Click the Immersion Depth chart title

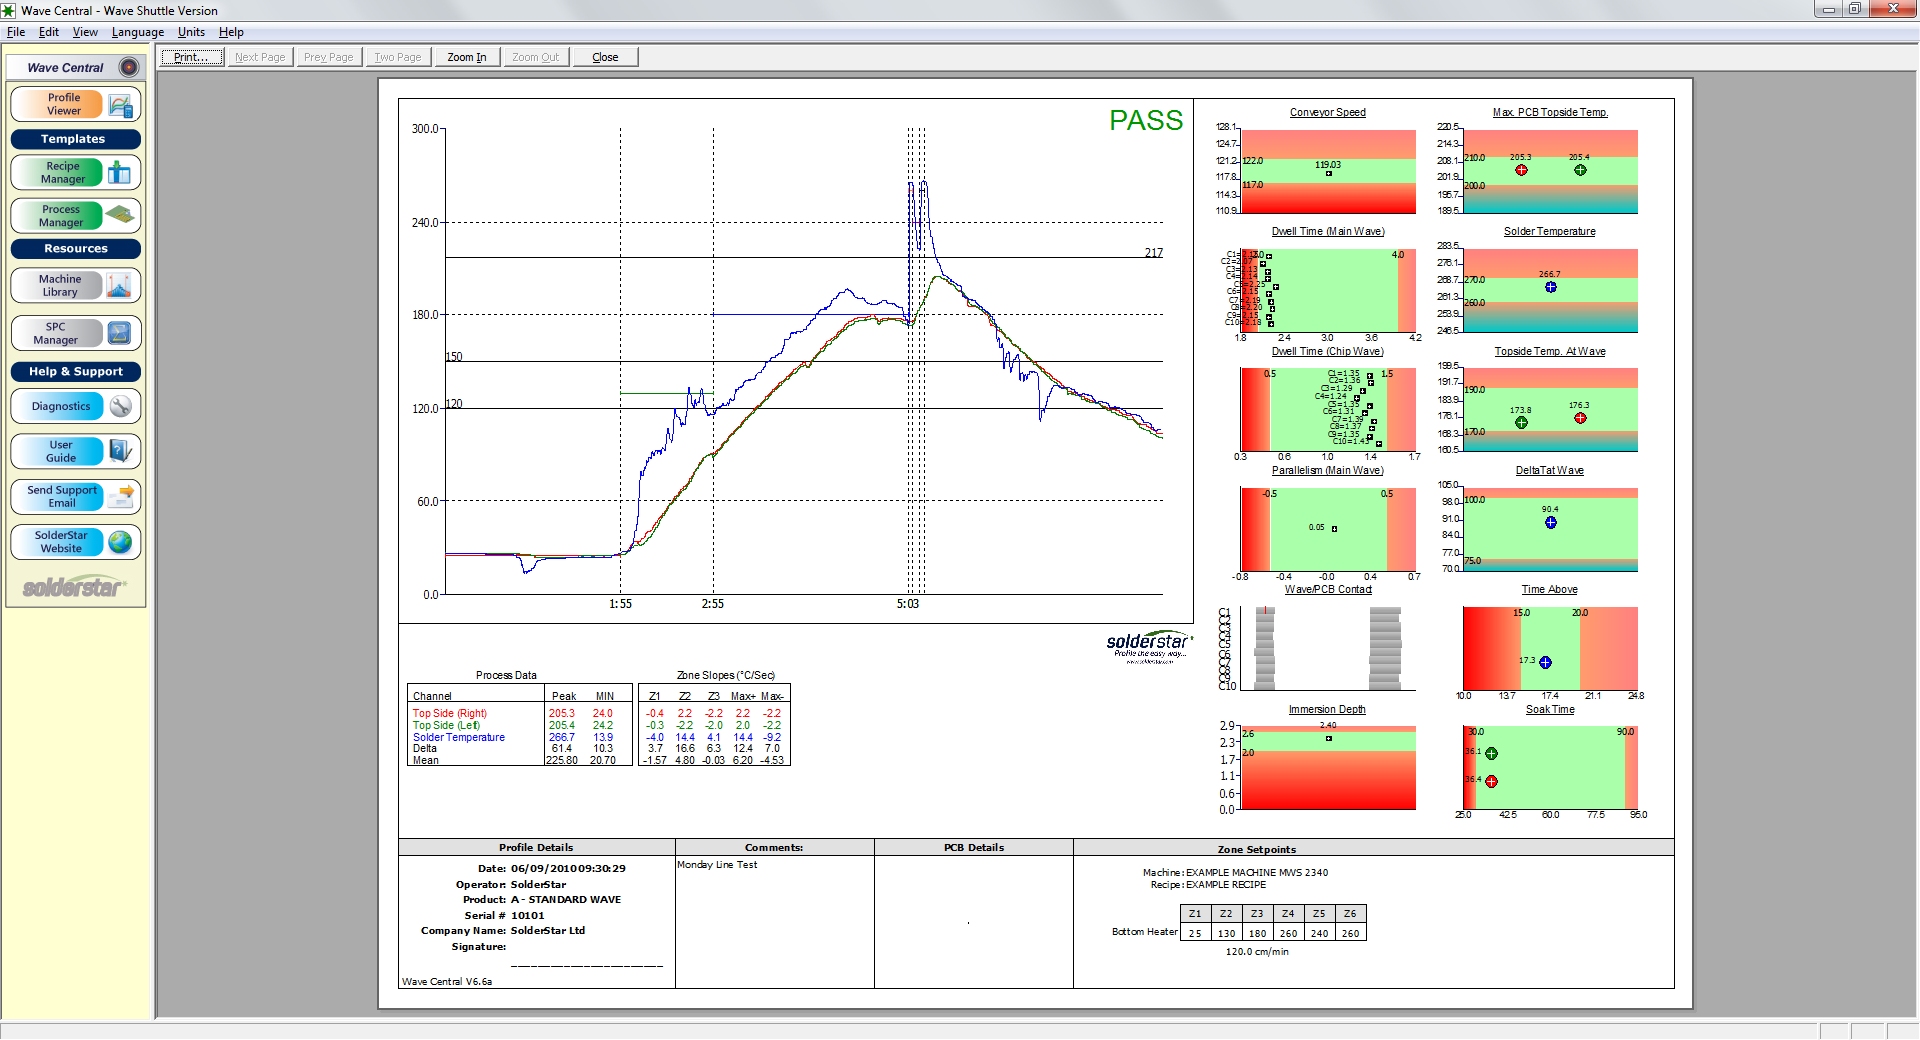[x=1327, y=709]
